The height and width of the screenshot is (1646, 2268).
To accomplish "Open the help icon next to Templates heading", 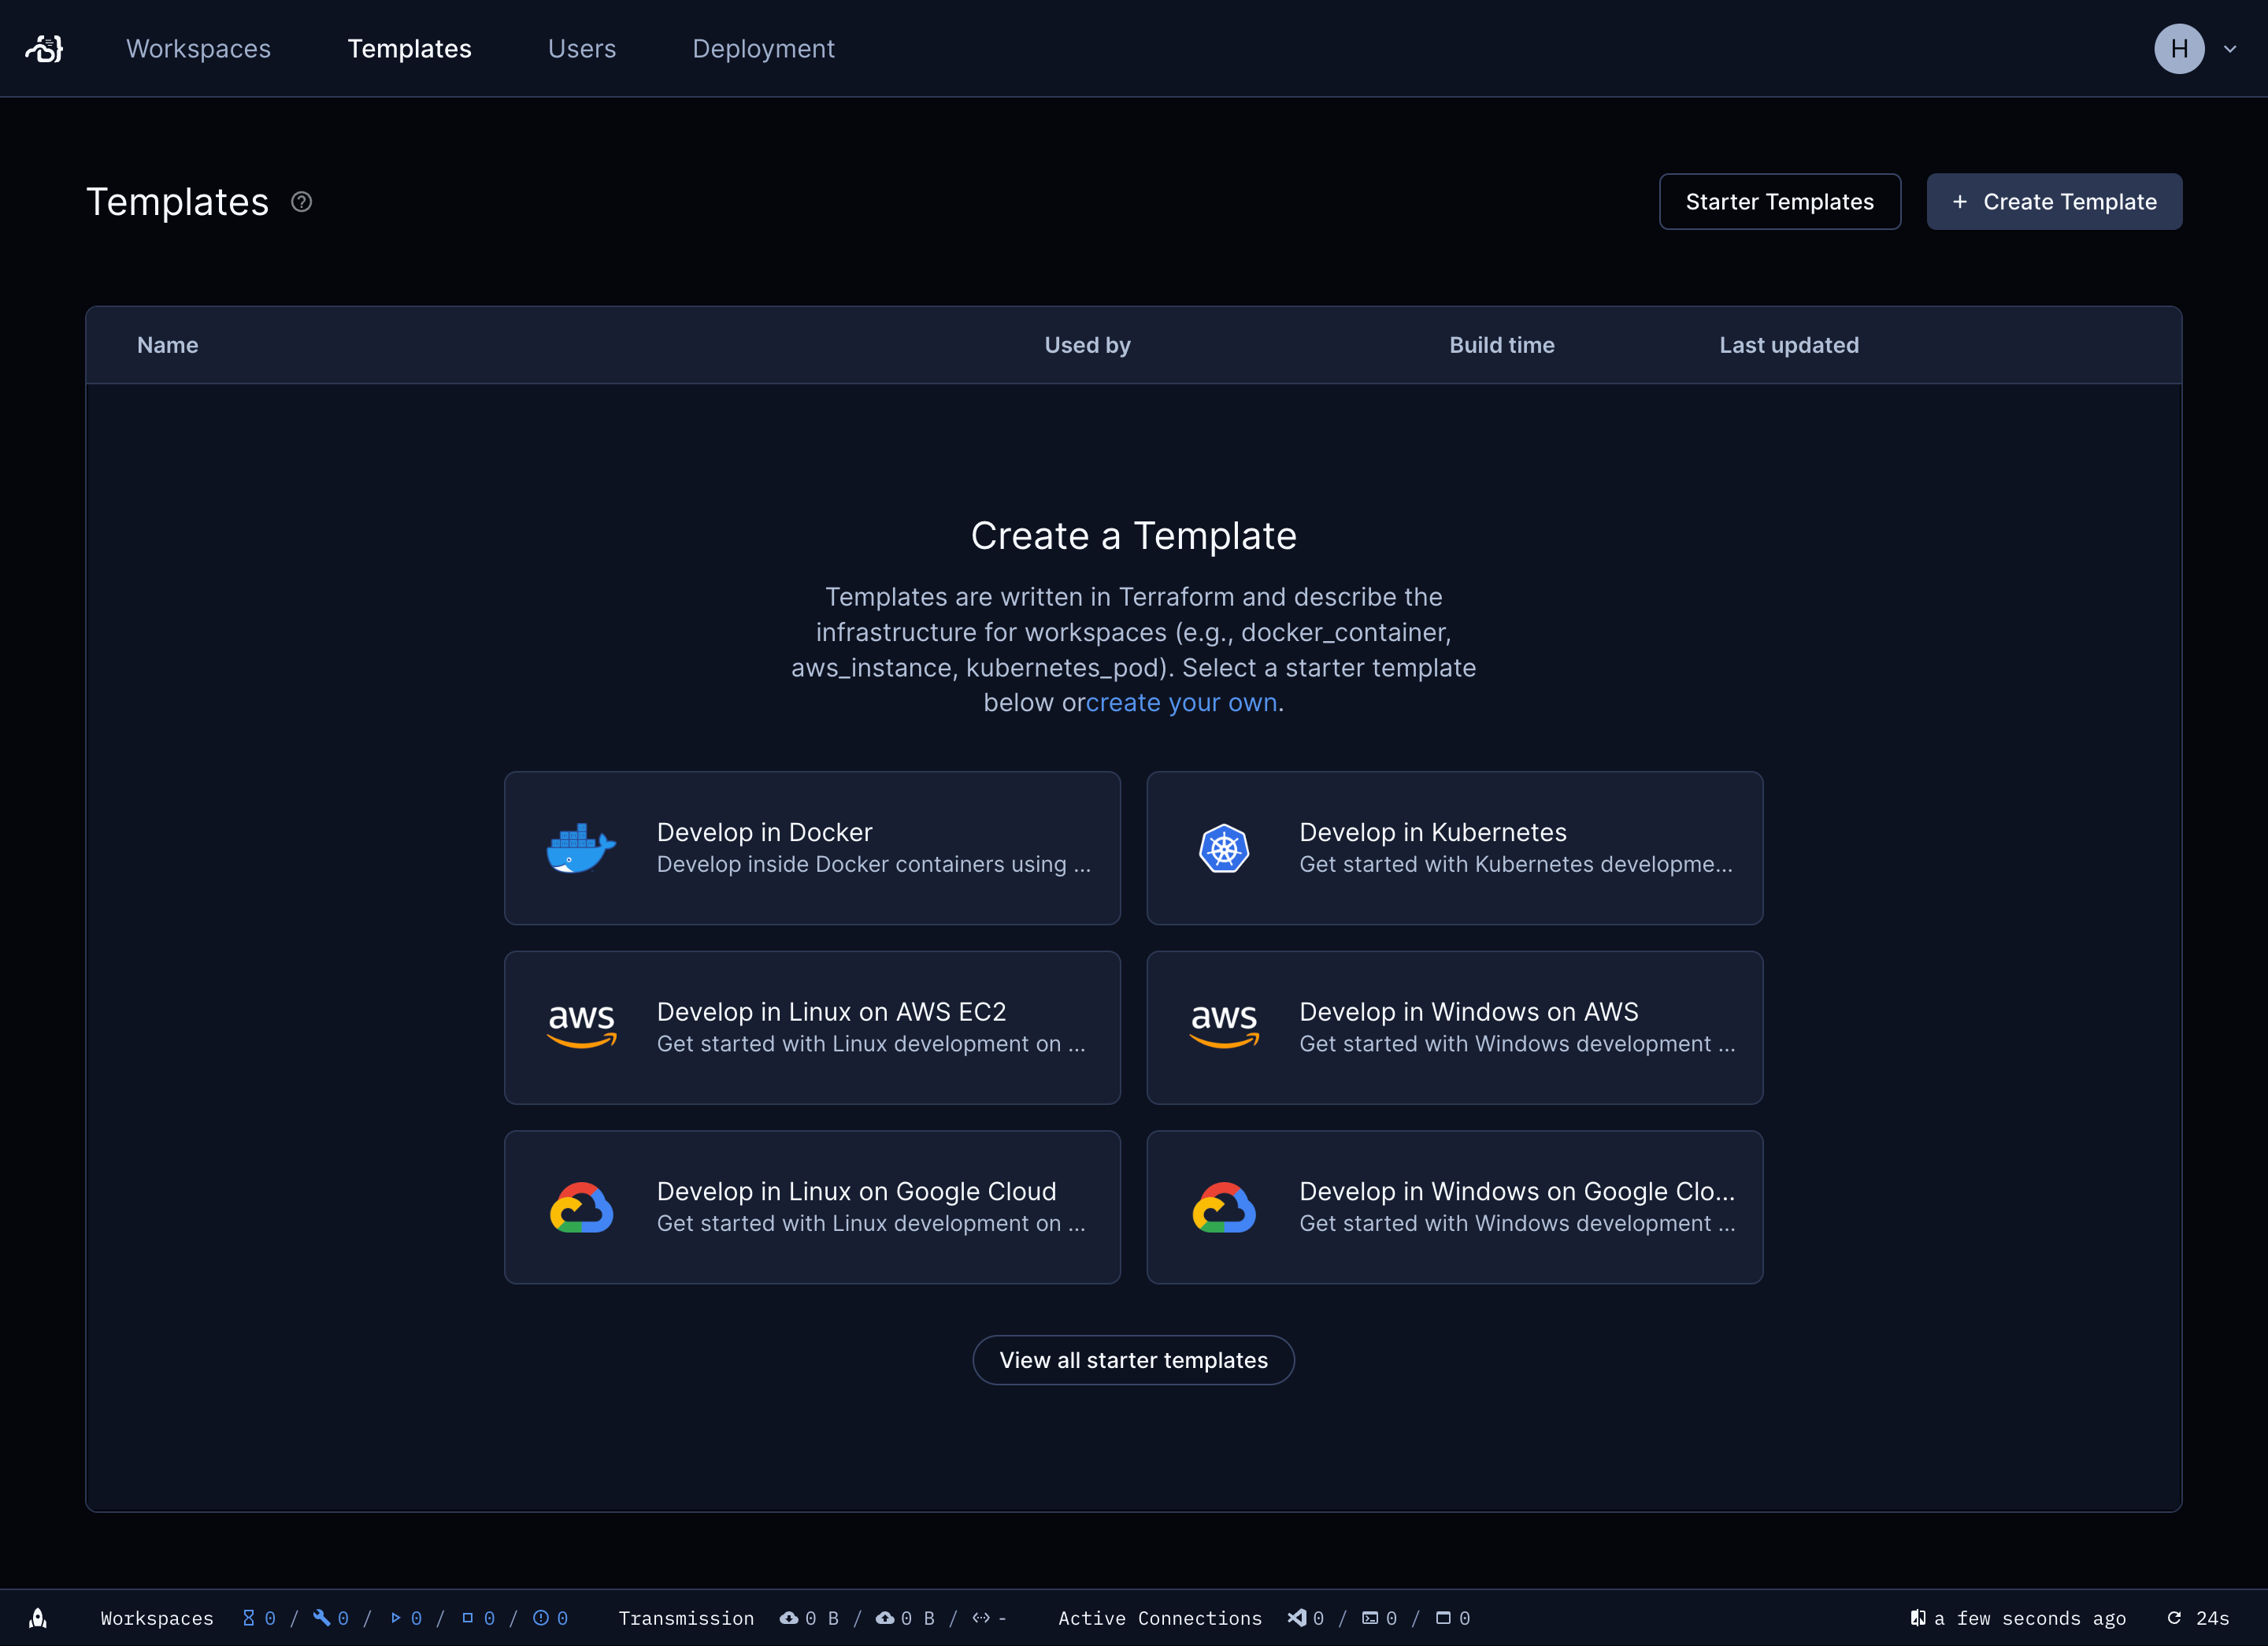I will tap(300, 201).
